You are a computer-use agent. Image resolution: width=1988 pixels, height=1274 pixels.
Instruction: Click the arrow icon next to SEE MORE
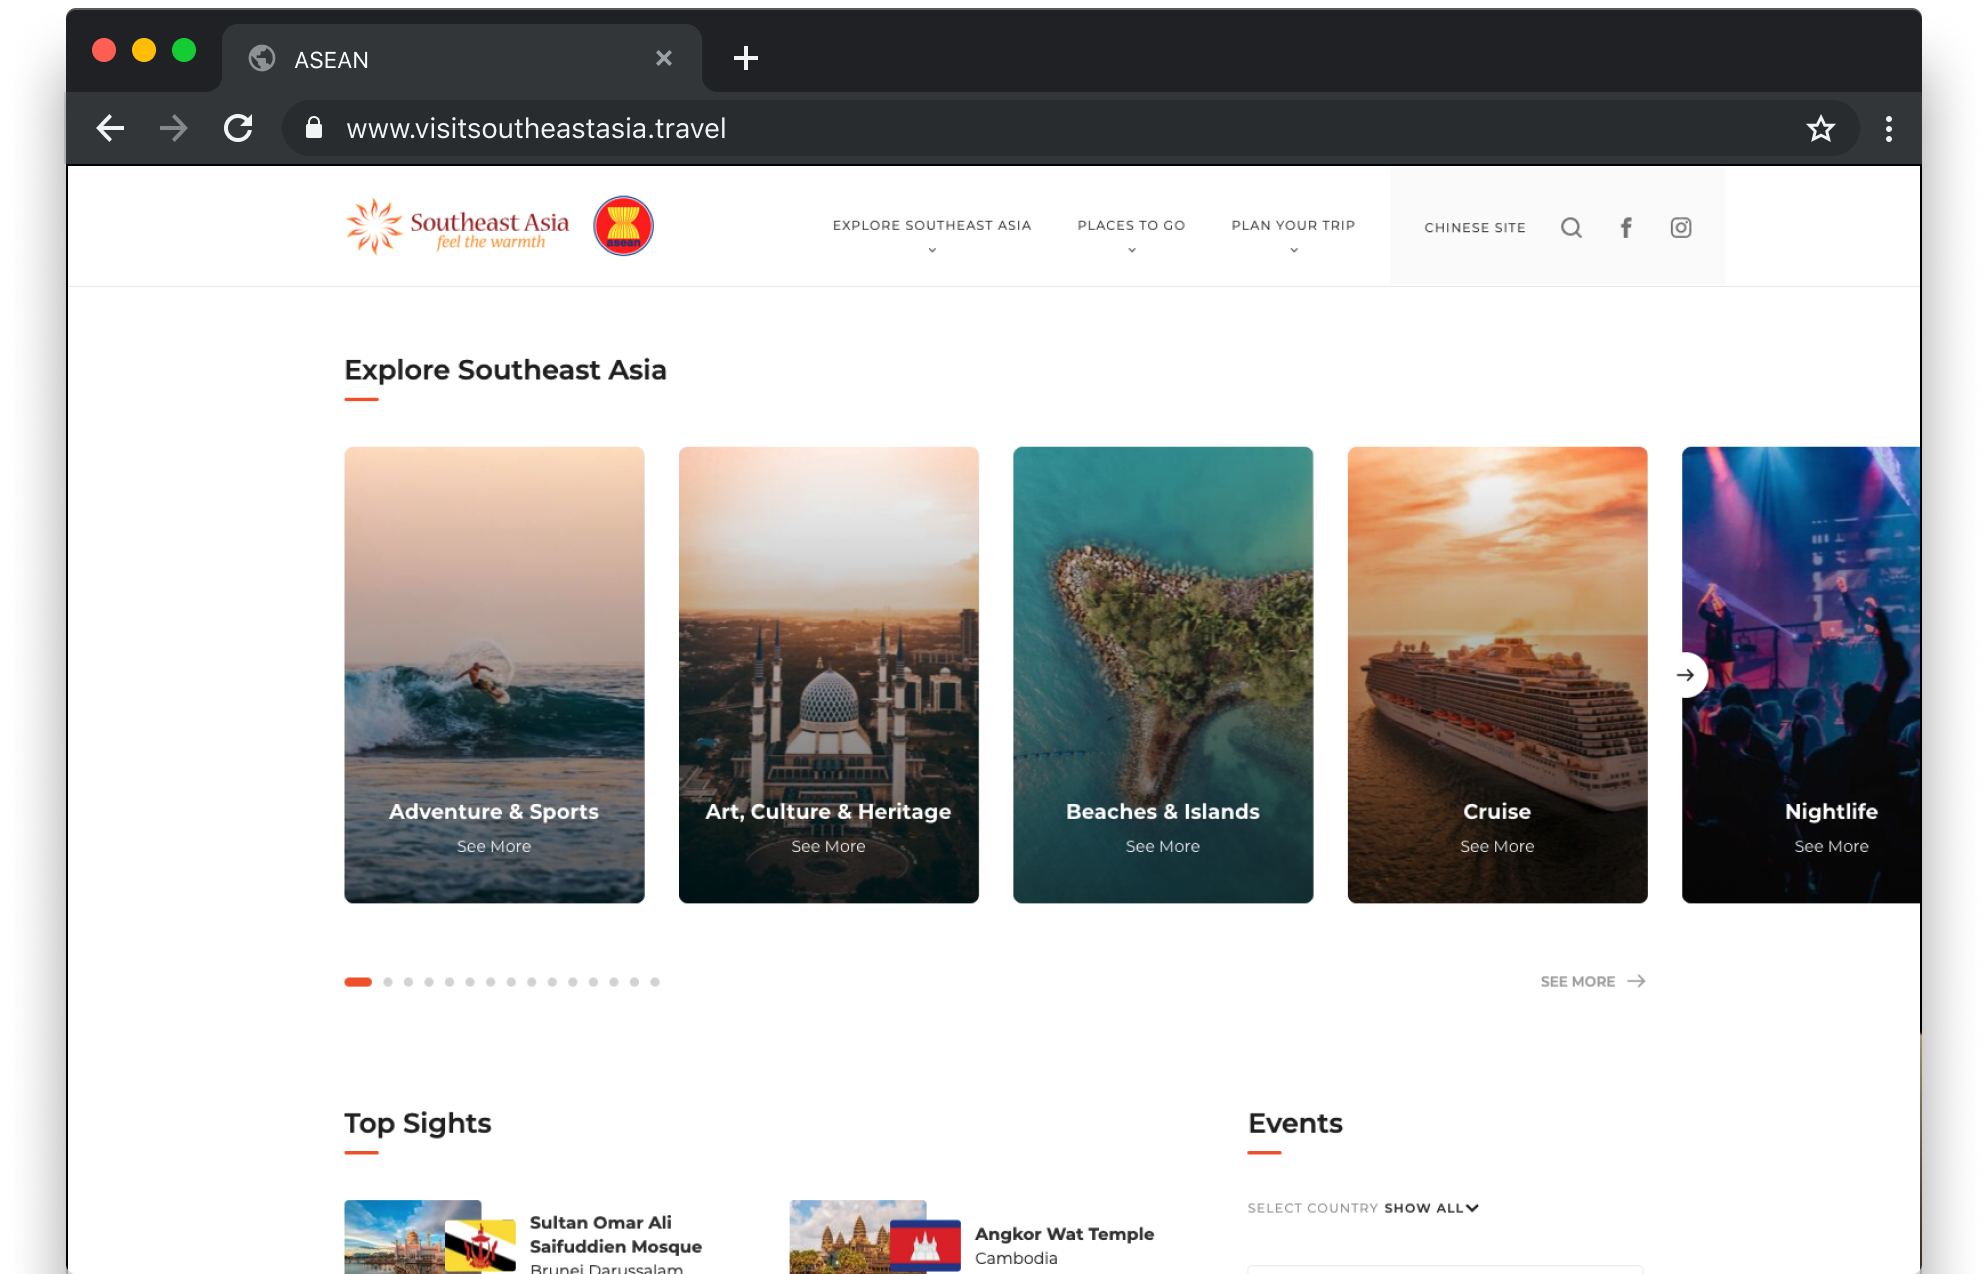(x=1636, y=981)
